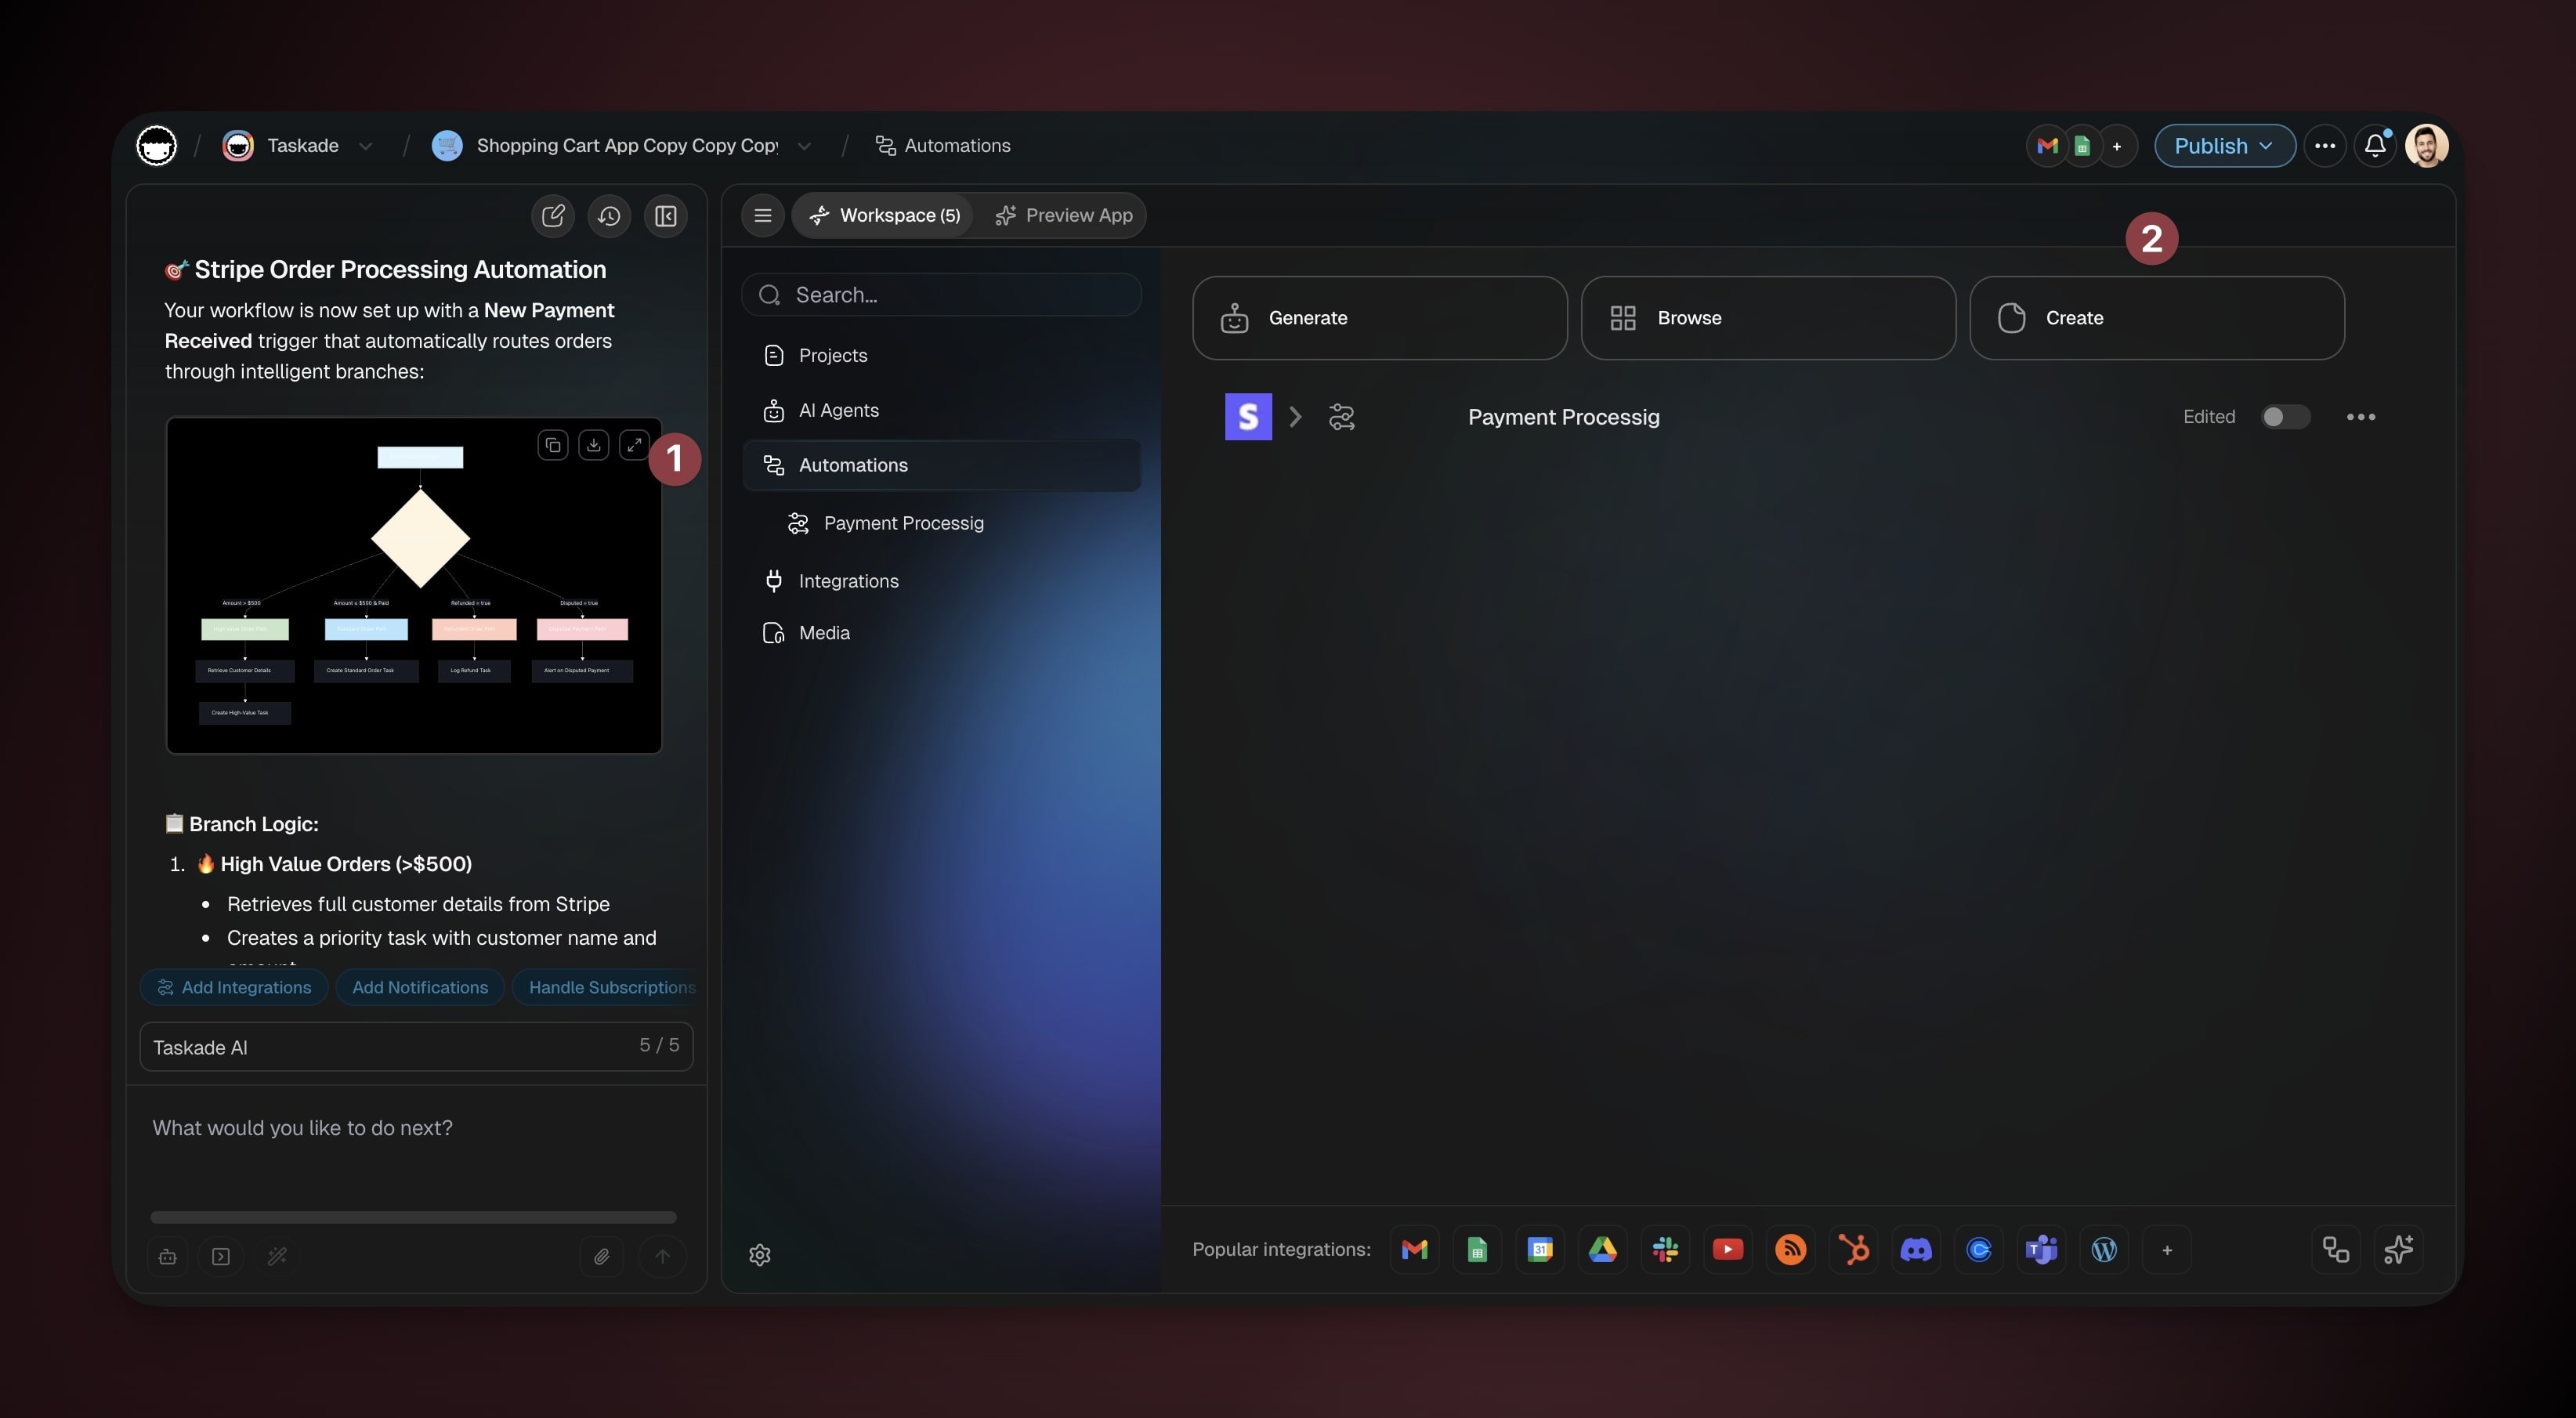Select AI Agents in sidebar
Screen dimensions: 2576x1418
click(x=838, y=410)
